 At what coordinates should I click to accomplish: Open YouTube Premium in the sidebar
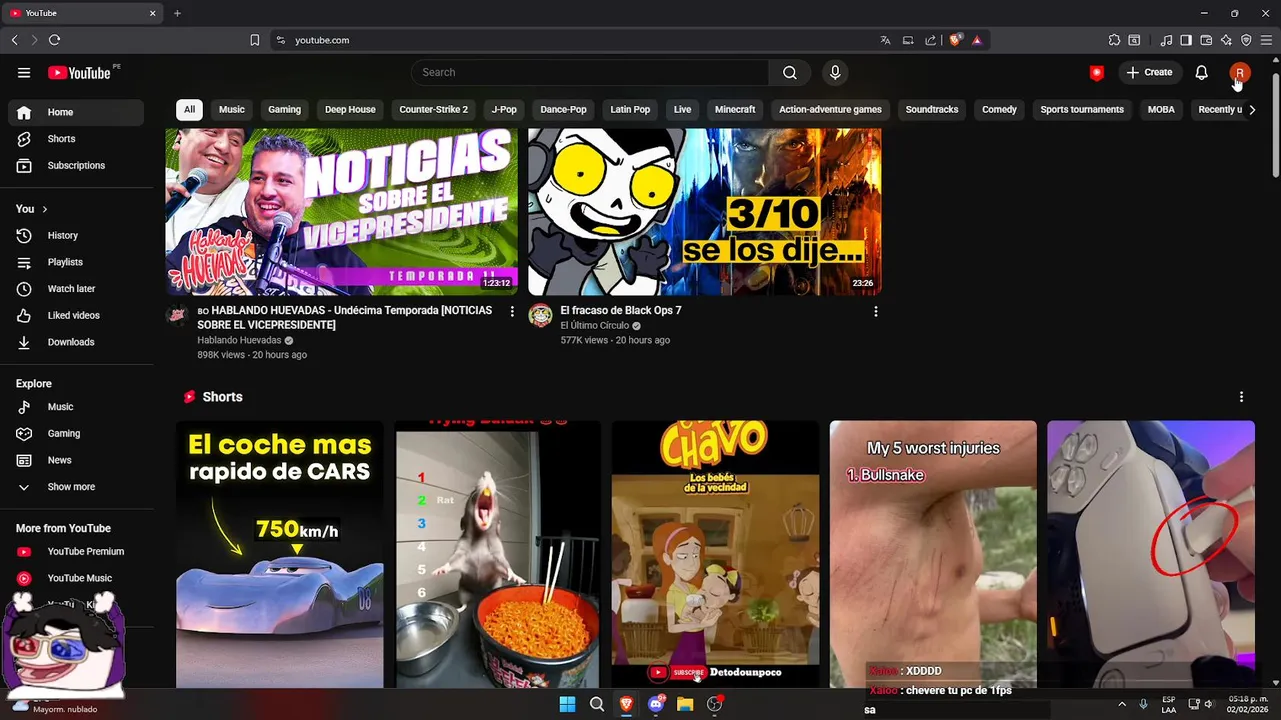click(x=76, y=551)
